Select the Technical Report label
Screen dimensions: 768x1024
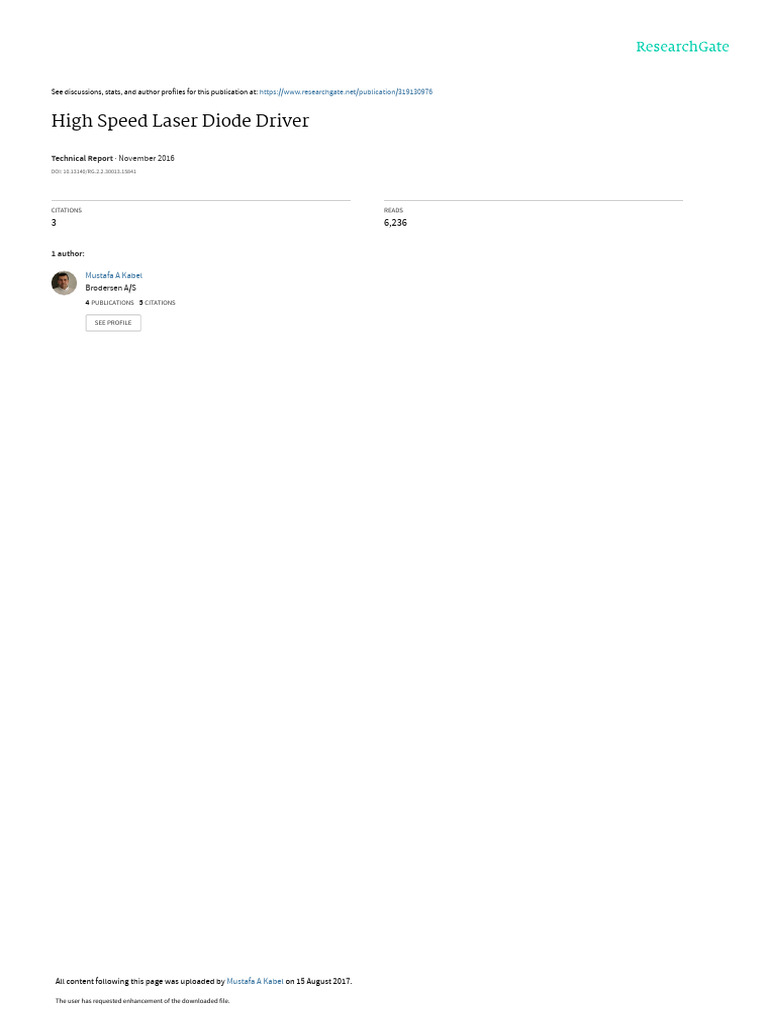[82, 158]
